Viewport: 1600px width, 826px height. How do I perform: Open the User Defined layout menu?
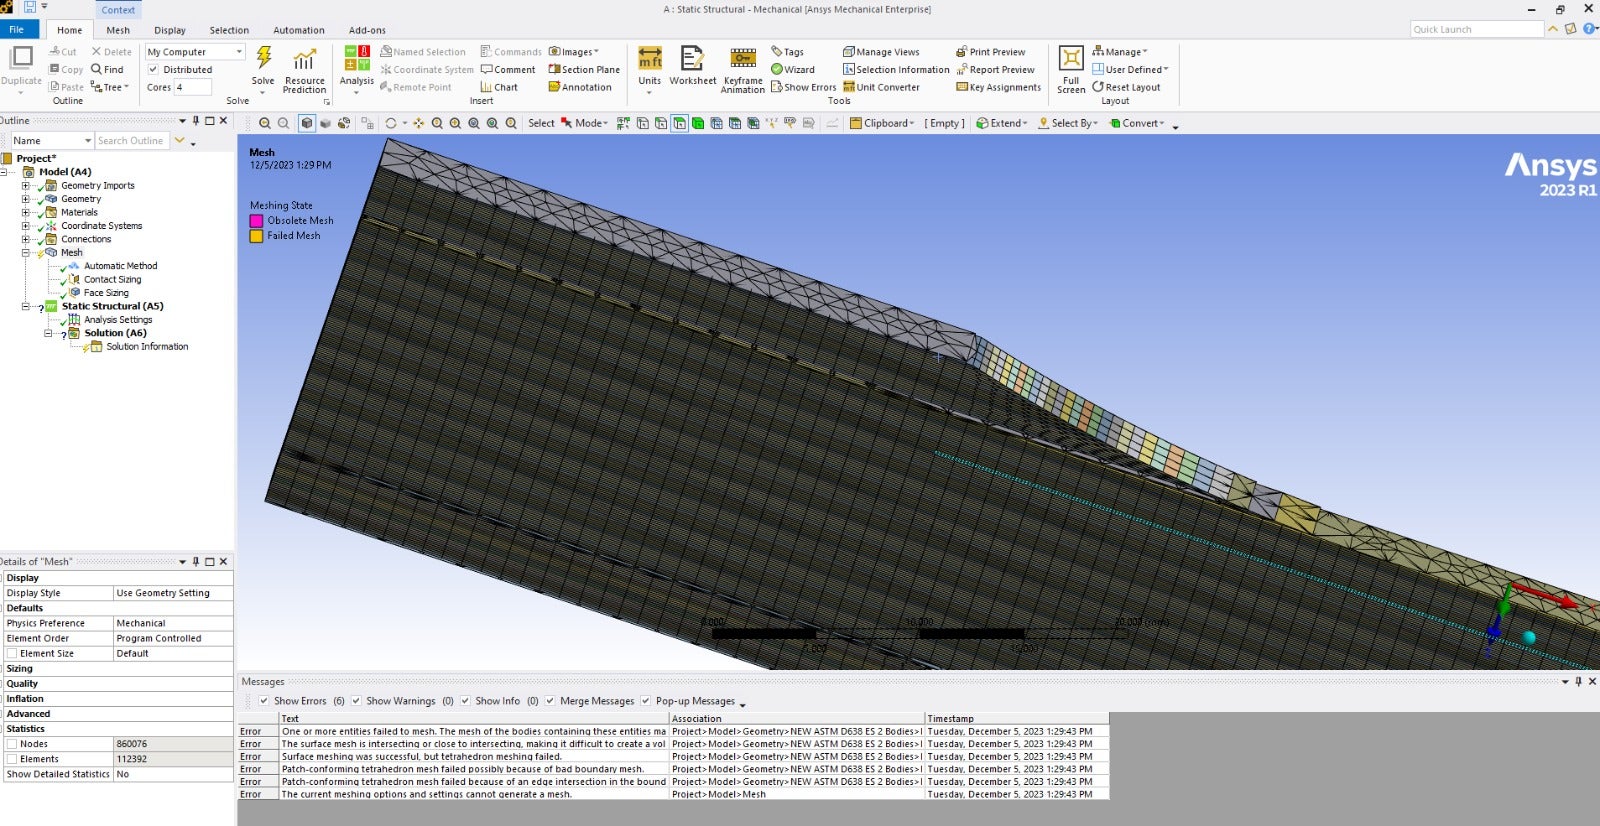point(1130,69)
